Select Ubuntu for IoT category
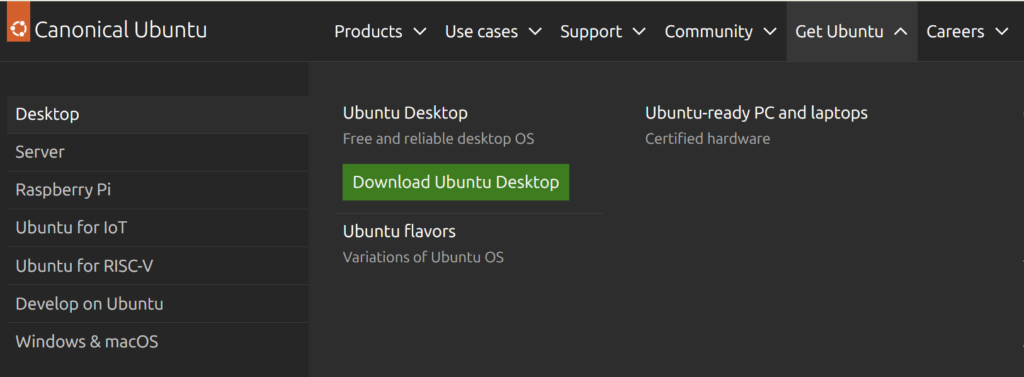1024x377 pixels. coord(157,228)
